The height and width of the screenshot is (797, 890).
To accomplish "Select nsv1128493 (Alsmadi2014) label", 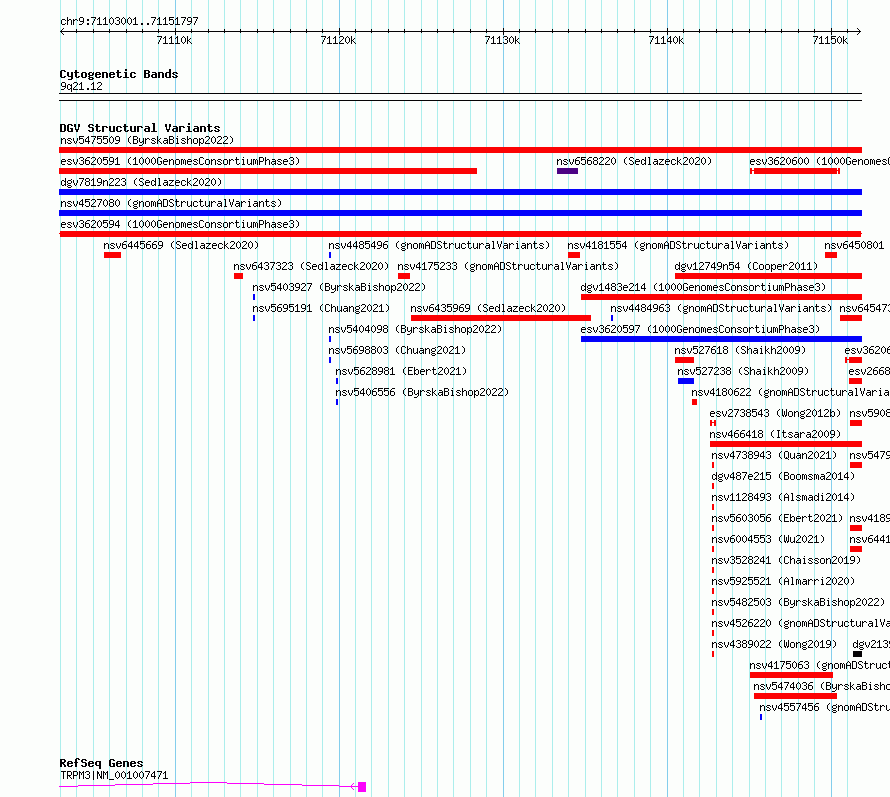I will pyautogui.click(x=783, y=497).
